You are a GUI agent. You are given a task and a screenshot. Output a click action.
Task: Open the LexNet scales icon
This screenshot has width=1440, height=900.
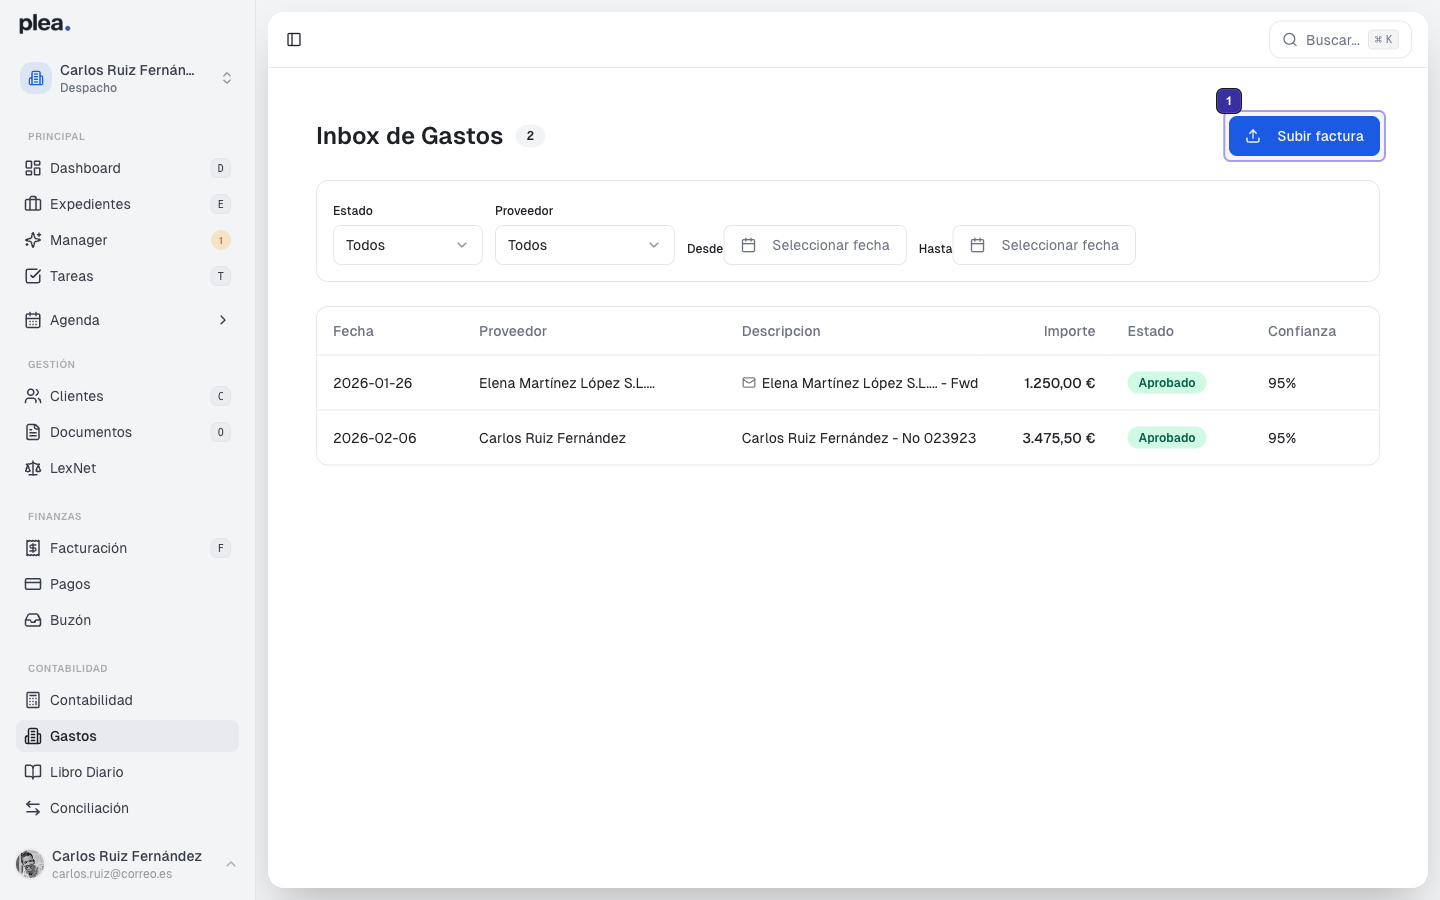click(x=33, y=468)
